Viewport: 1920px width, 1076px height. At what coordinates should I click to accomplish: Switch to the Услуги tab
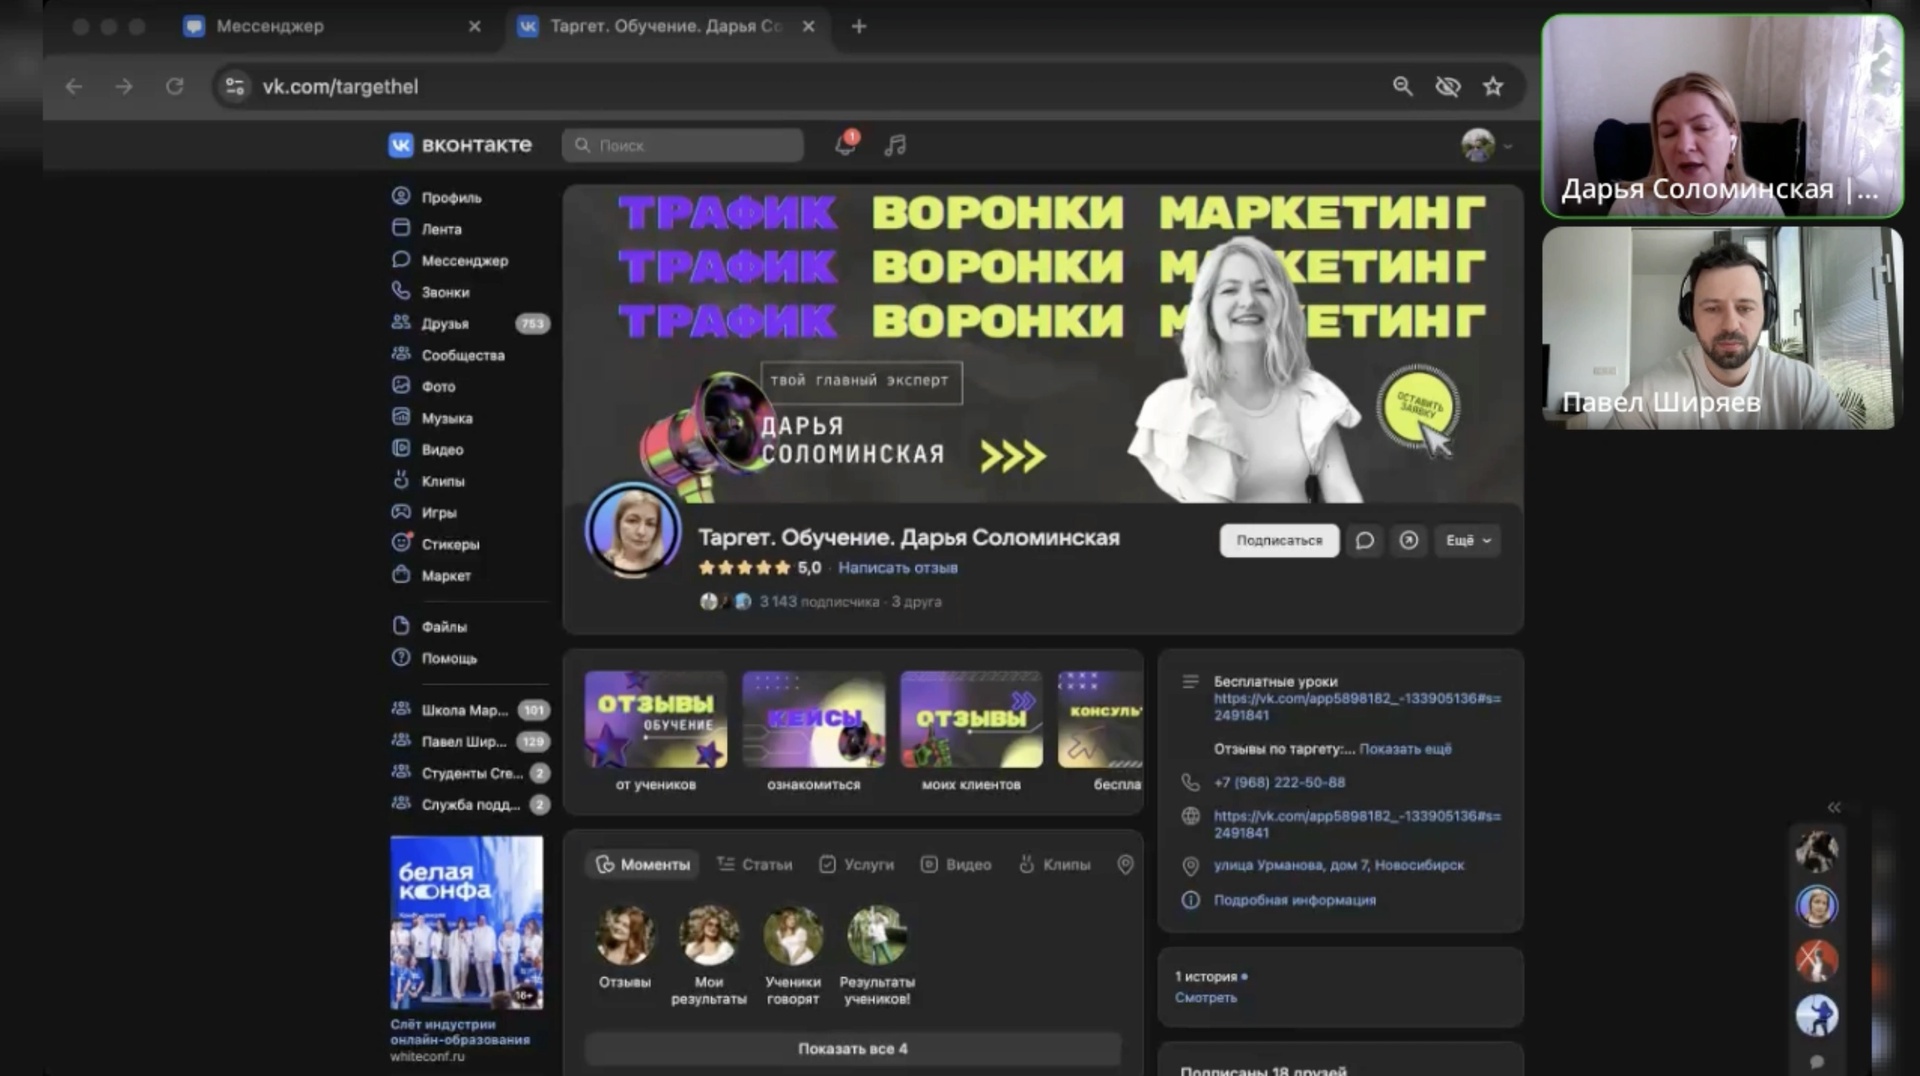coord(857,865)
